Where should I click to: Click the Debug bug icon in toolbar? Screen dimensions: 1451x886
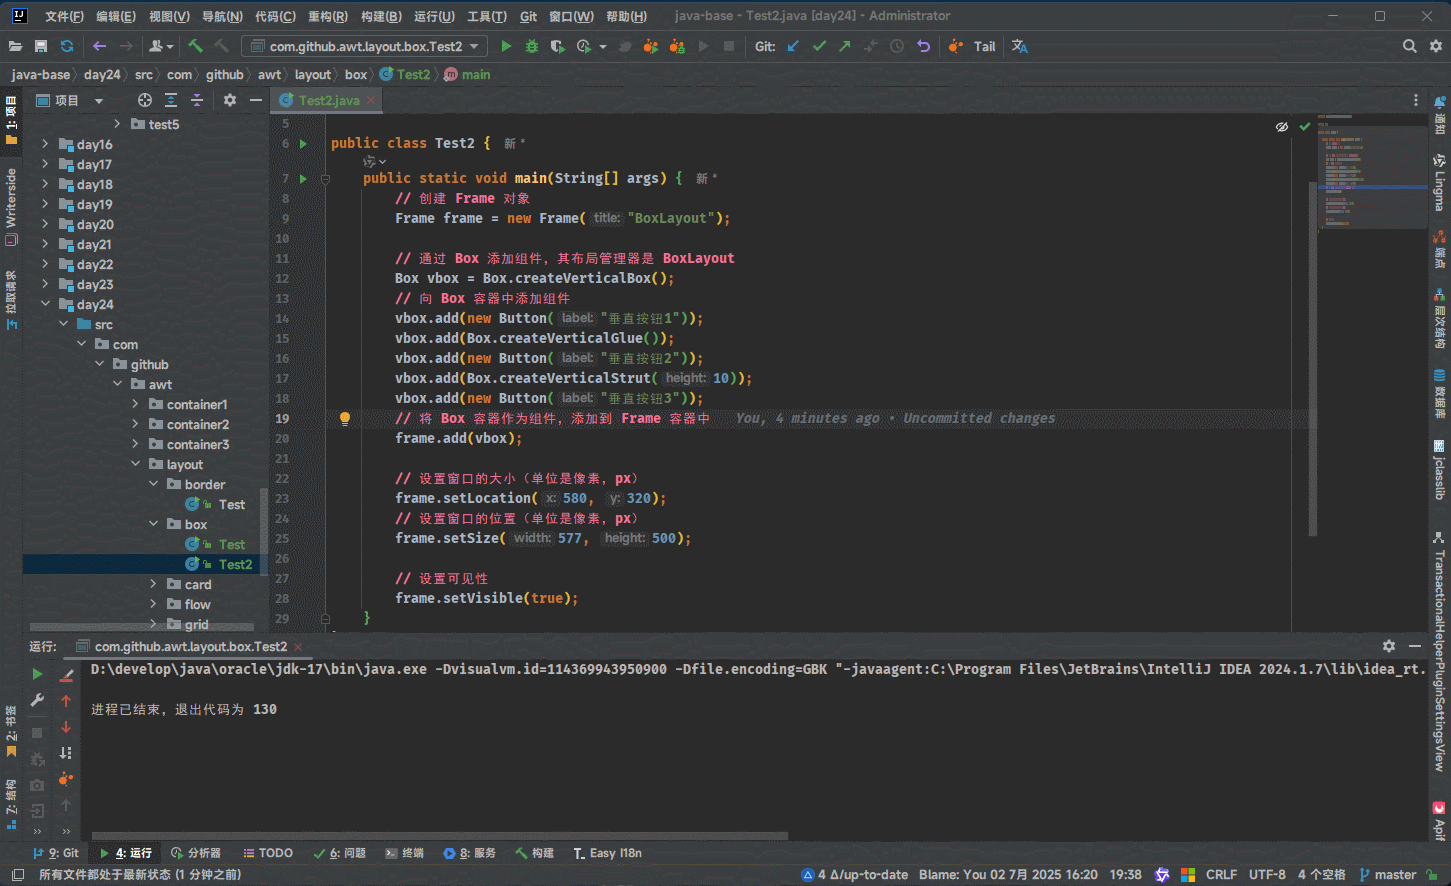point(532,46)
